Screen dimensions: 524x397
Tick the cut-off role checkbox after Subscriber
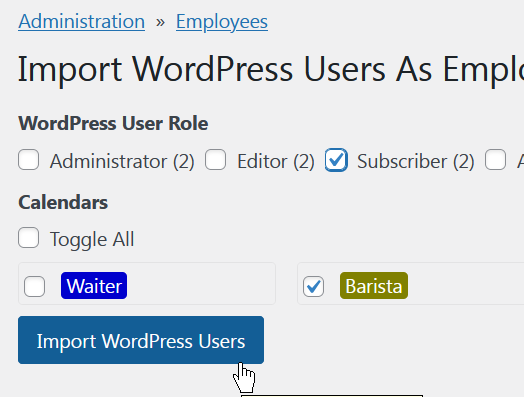(x=496, y=160)
